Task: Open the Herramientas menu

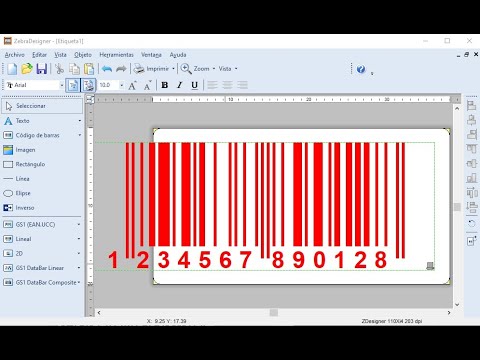Action: [116, 55]
